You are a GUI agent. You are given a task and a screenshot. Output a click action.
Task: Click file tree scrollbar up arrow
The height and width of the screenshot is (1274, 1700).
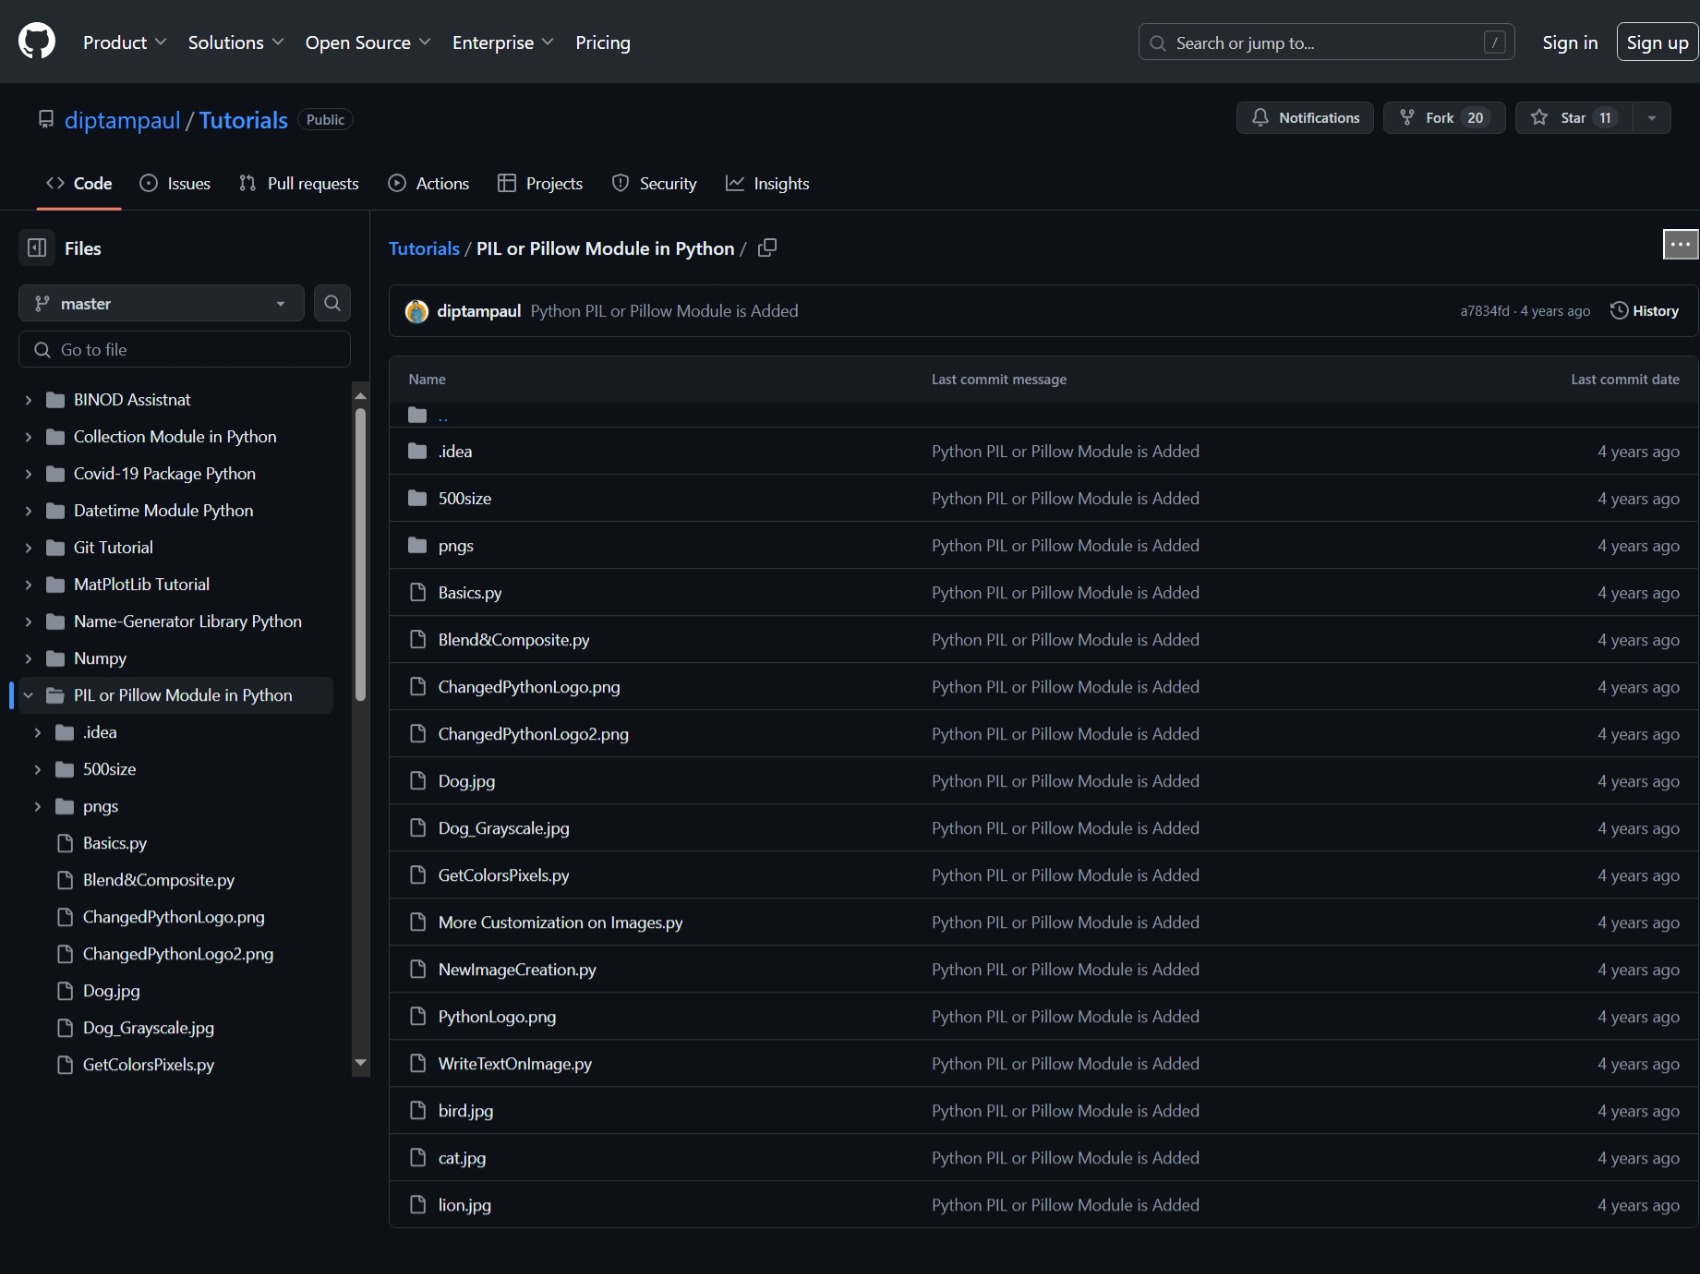point(361,395)
